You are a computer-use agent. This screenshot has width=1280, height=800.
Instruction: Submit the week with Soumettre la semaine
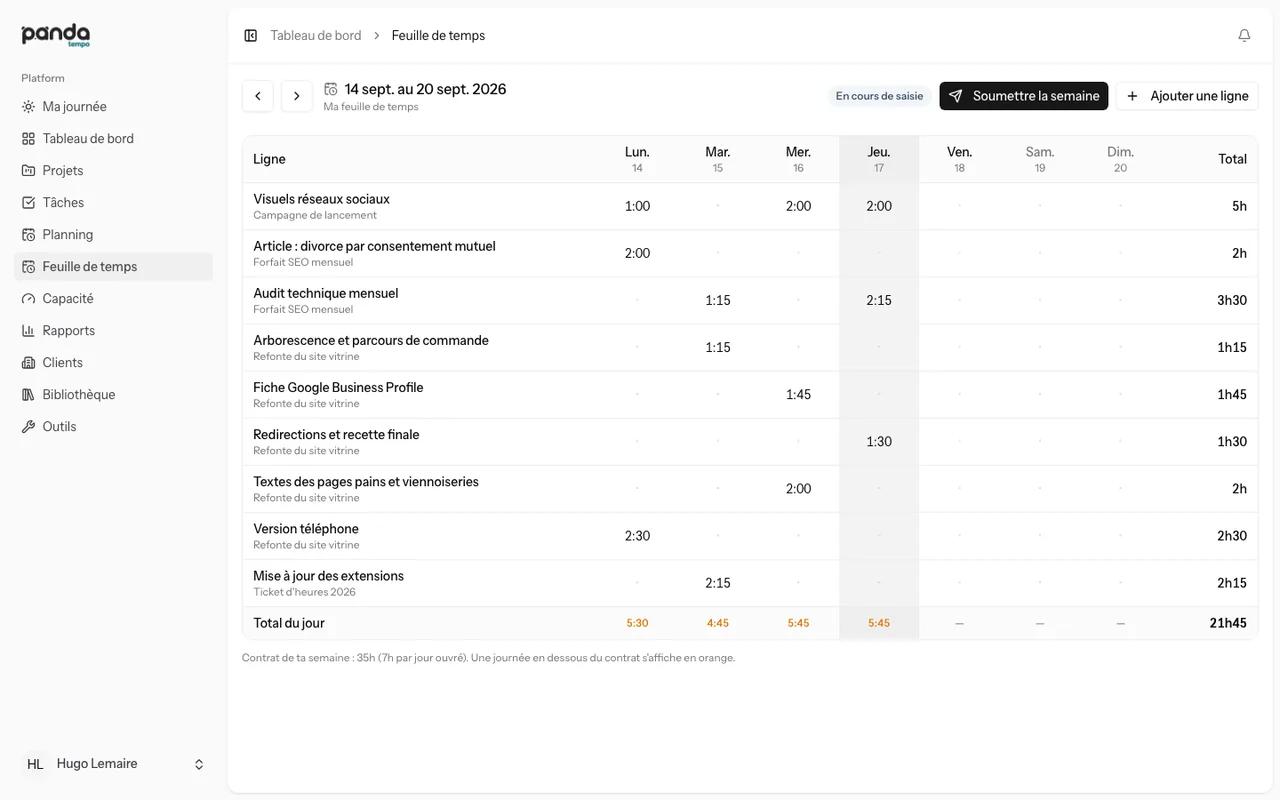click(1024, 96)
